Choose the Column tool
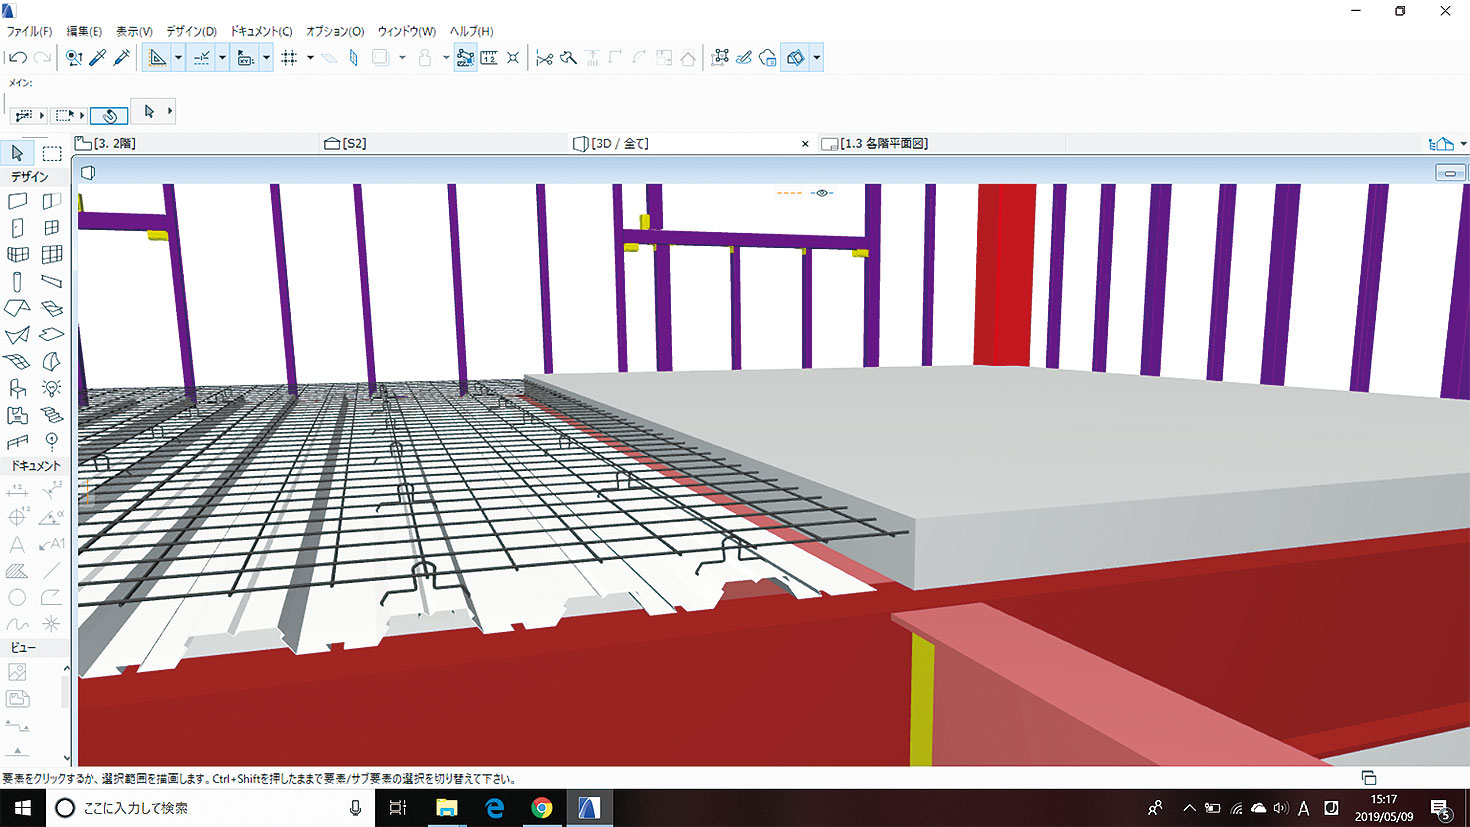This screenshot has height=827, width=1470. pos(17,282)
